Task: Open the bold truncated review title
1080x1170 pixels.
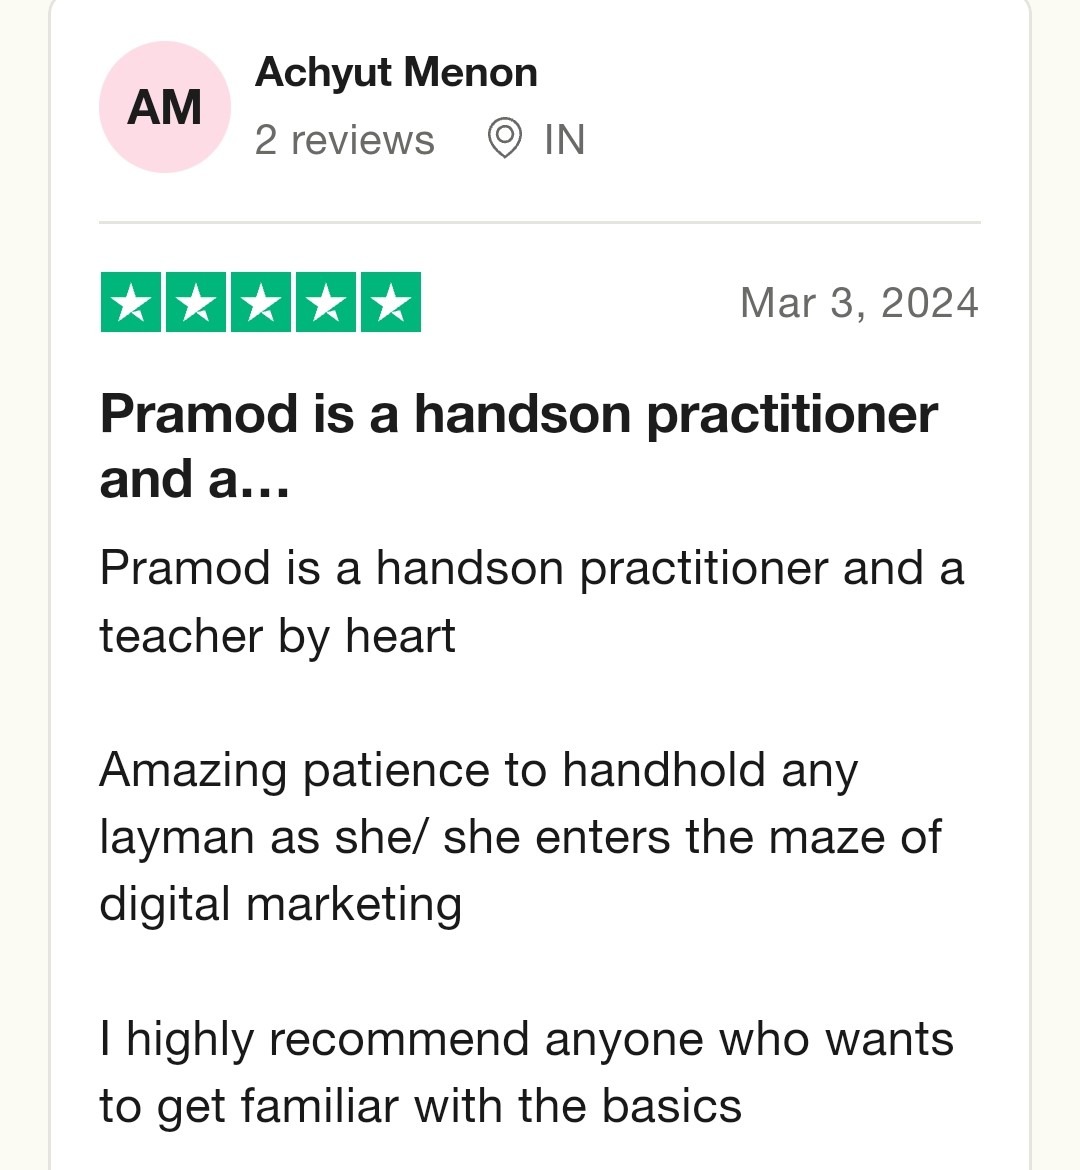Action: tap(518, 446)
